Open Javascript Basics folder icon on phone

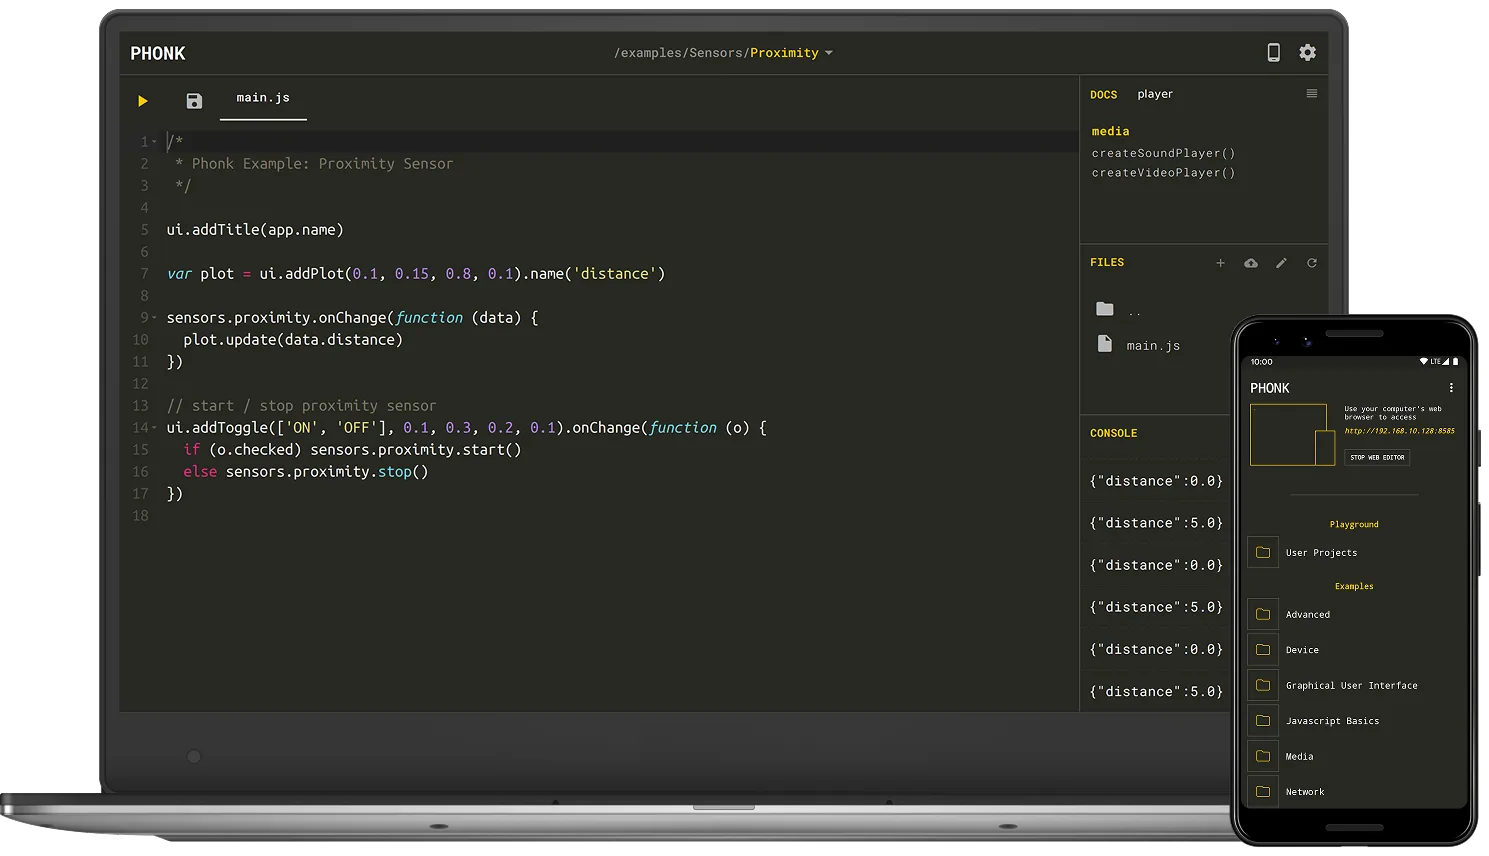click(x=1263, y=721)
